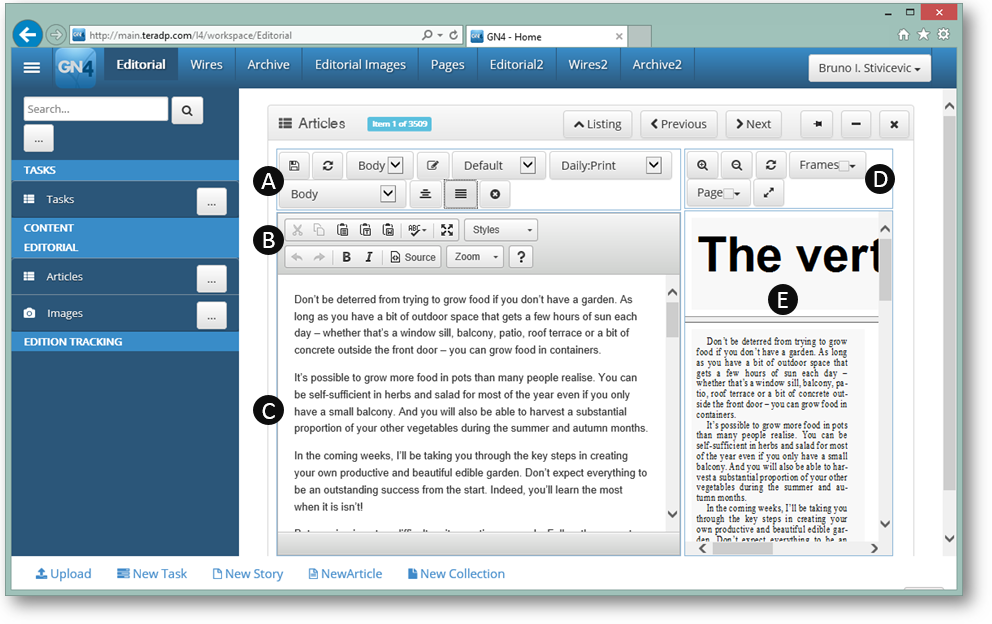Screen dimensions: 992x624
Task: Tick the Page checkbox
Action: pos(728,194)
